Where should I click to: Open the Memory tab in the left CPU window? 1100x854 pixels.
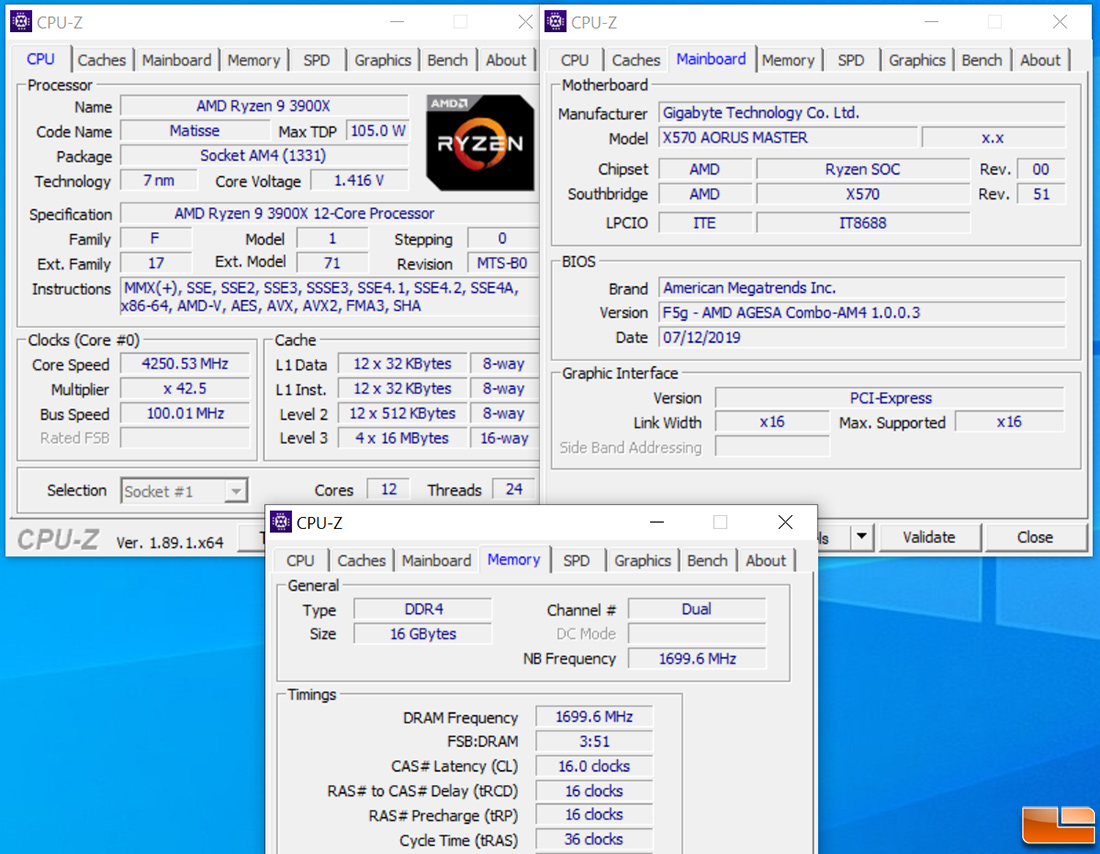tap(253, 60)
